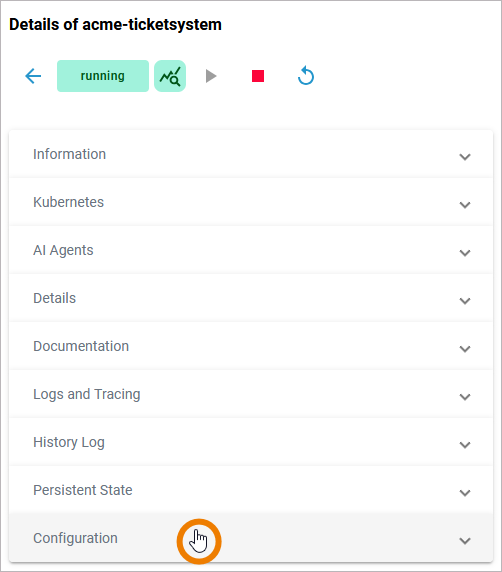Click the gray play start icon
This screenshot has height=572, width=502.
pyautogui.click(x=211, y=76)
